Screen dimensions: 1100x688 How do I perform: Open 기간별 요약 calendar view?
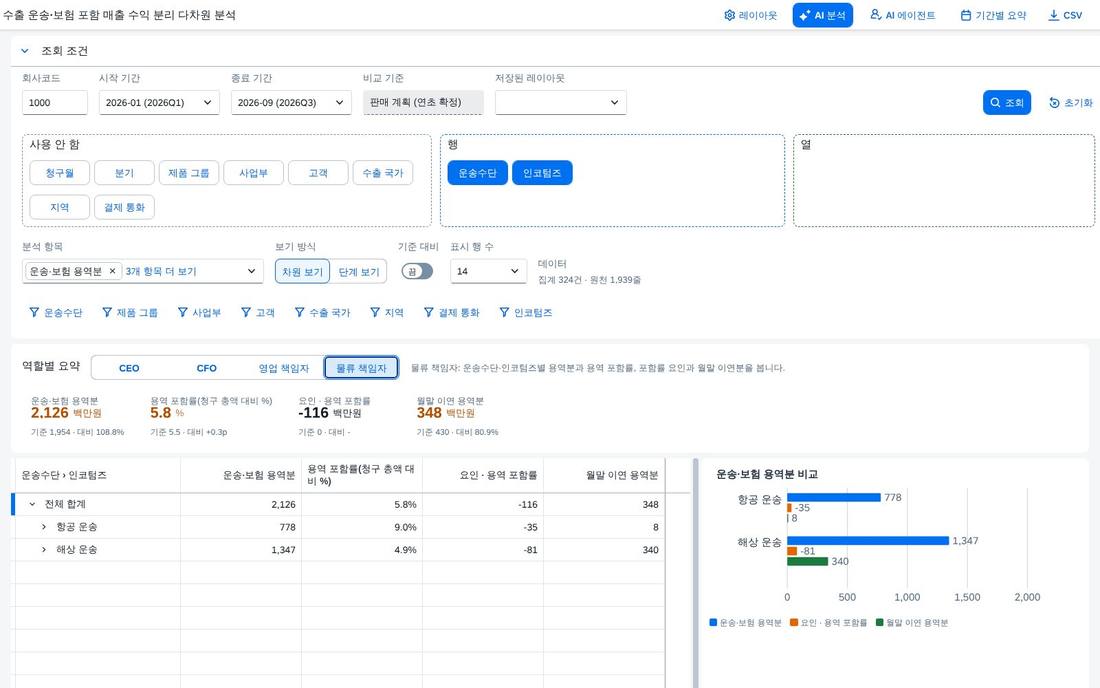[x=993, y=15]
